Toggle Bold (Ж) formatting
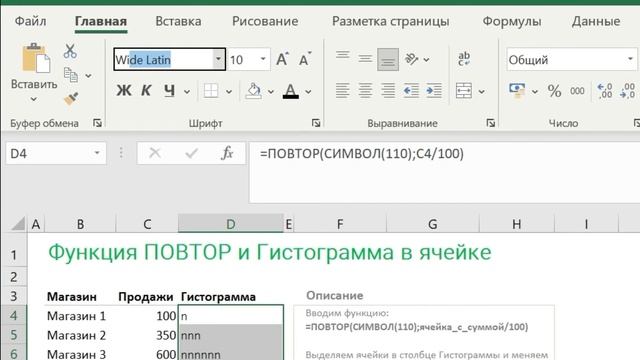 click(124, 91)
